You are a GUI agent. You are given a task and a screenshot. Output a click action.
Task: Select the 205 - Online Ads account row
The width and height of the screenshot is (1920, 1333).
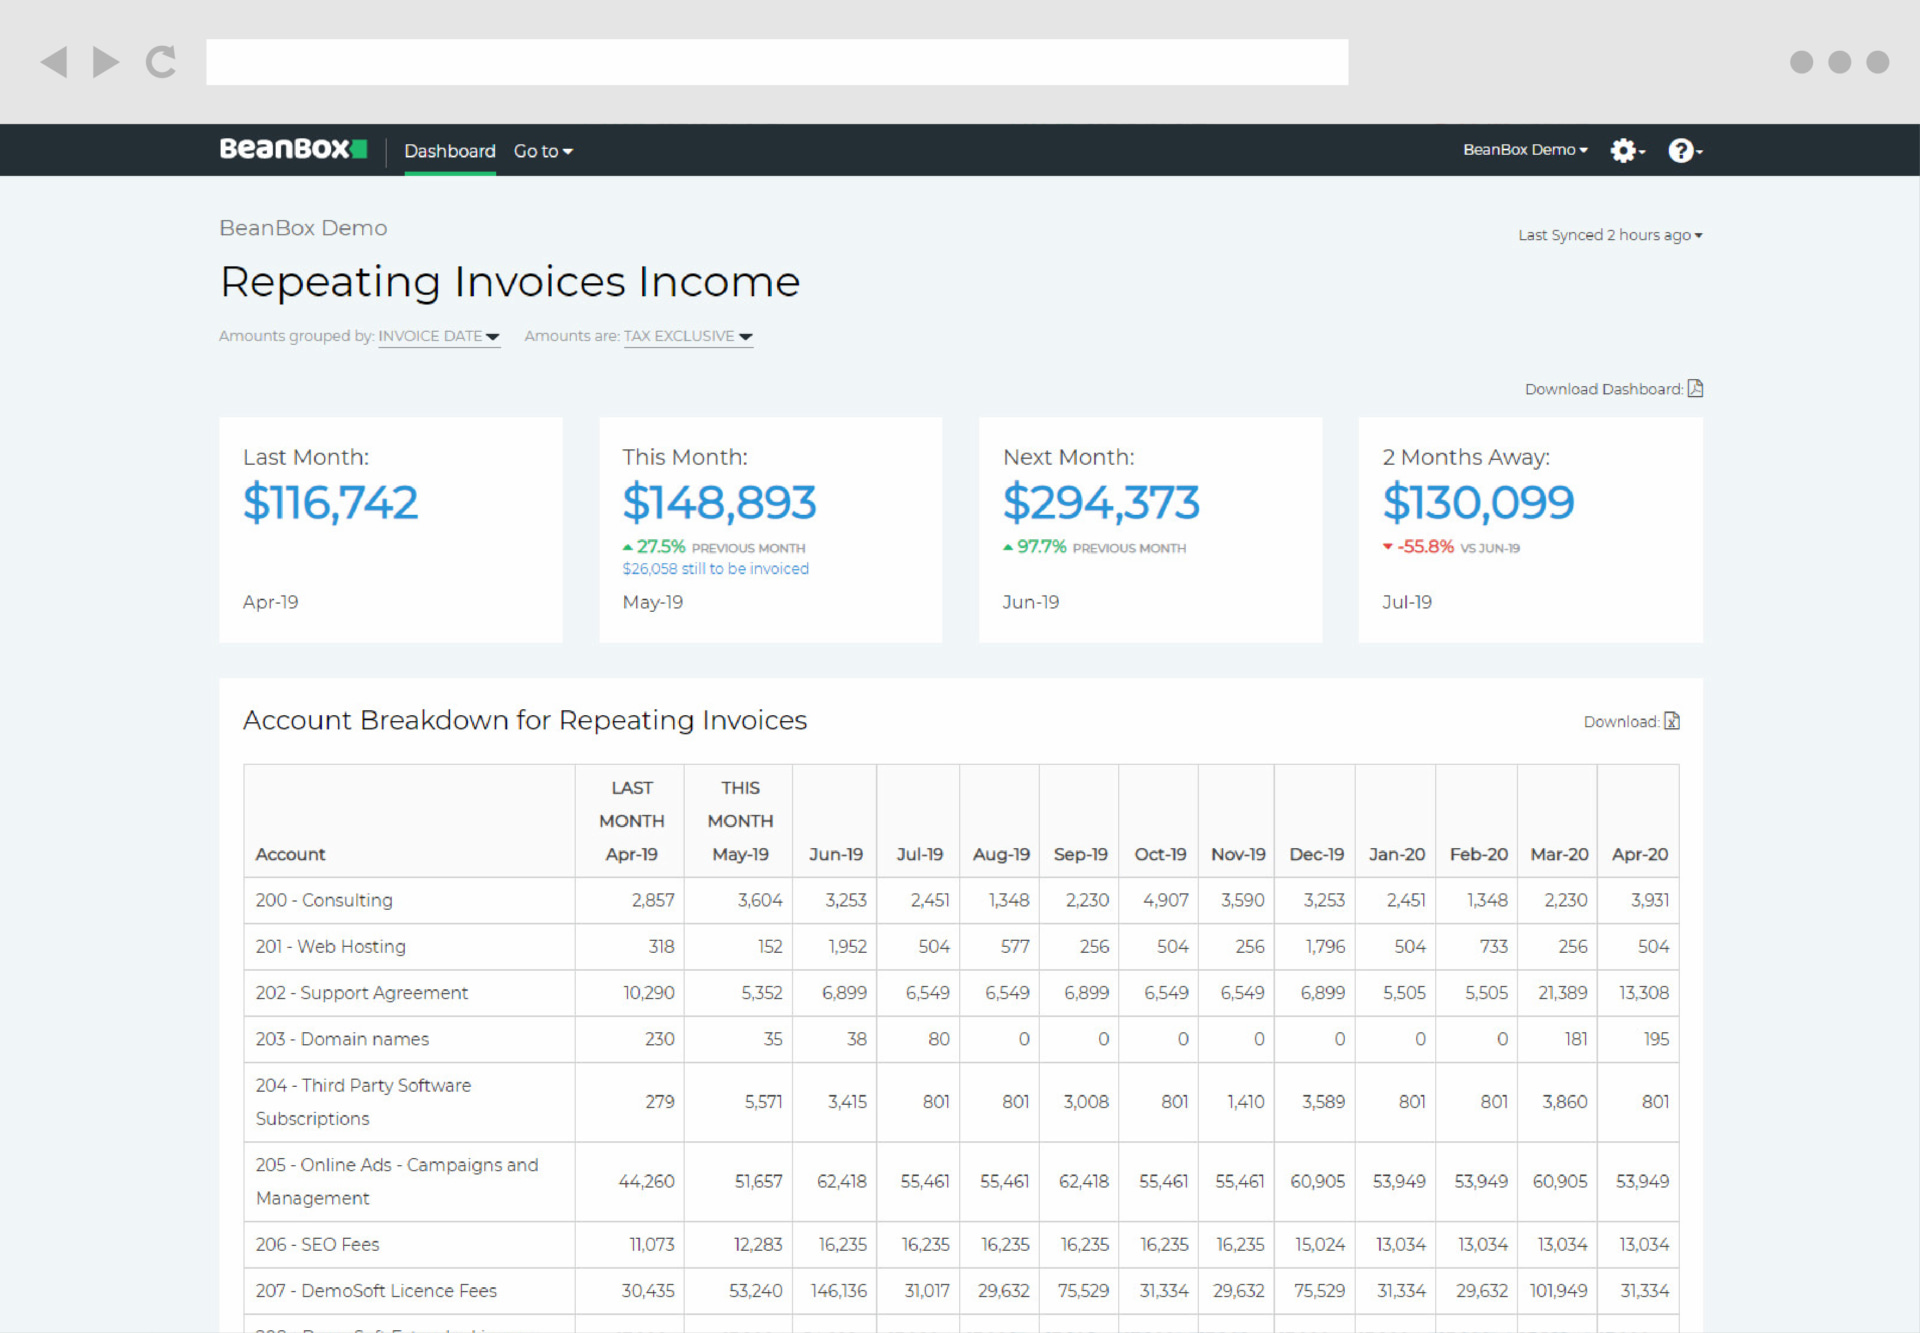pos(397,1181)
